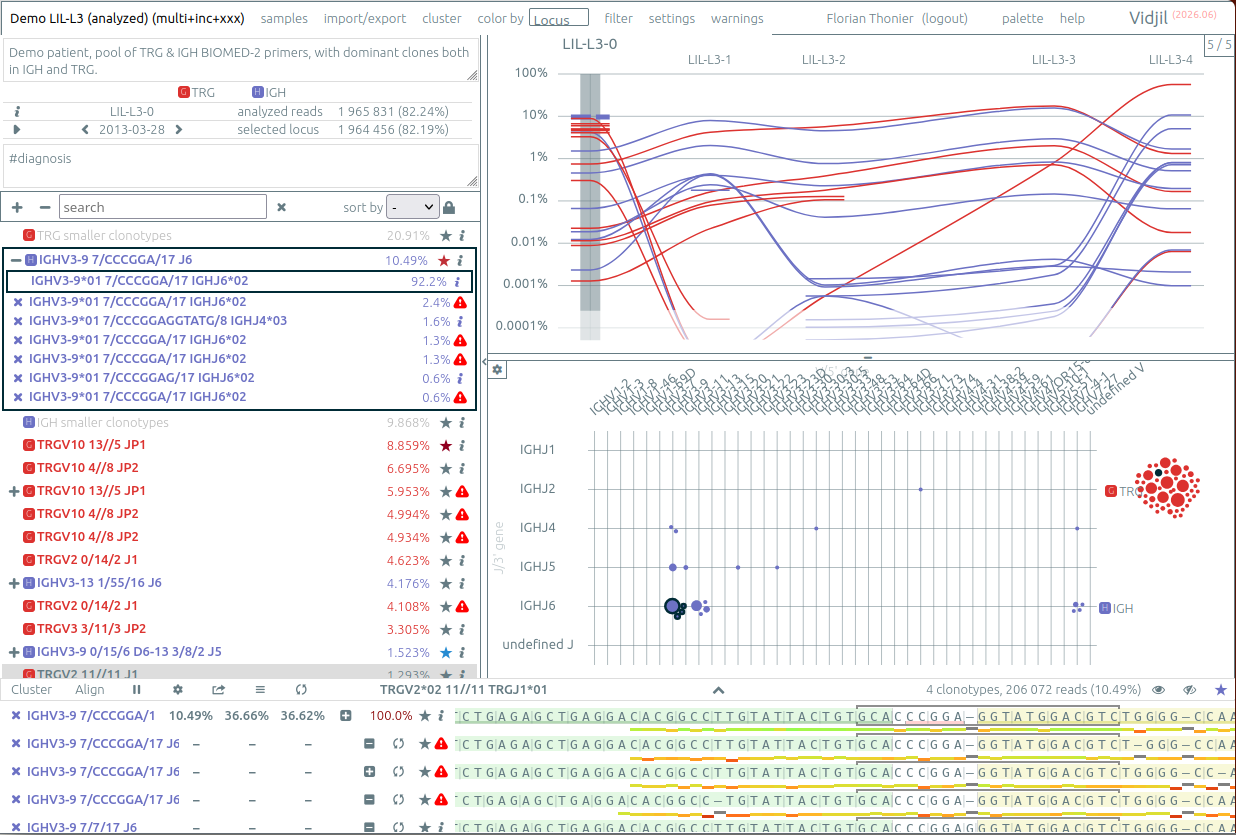Click the TRG red locus tag in scatterplot

click(x=1110, y=491)
